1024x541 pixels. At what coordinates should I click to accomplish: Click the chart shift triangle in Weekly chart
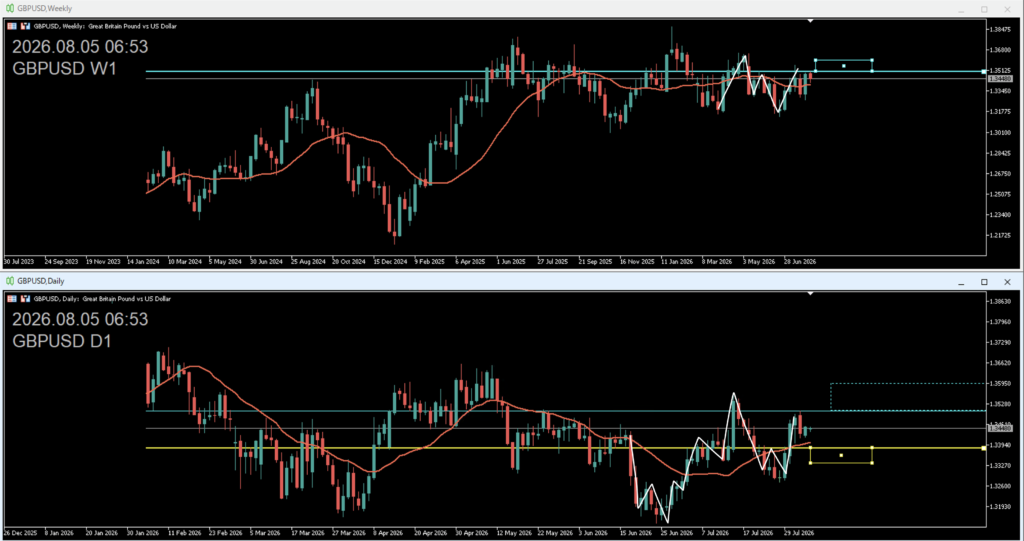(810, 22)
